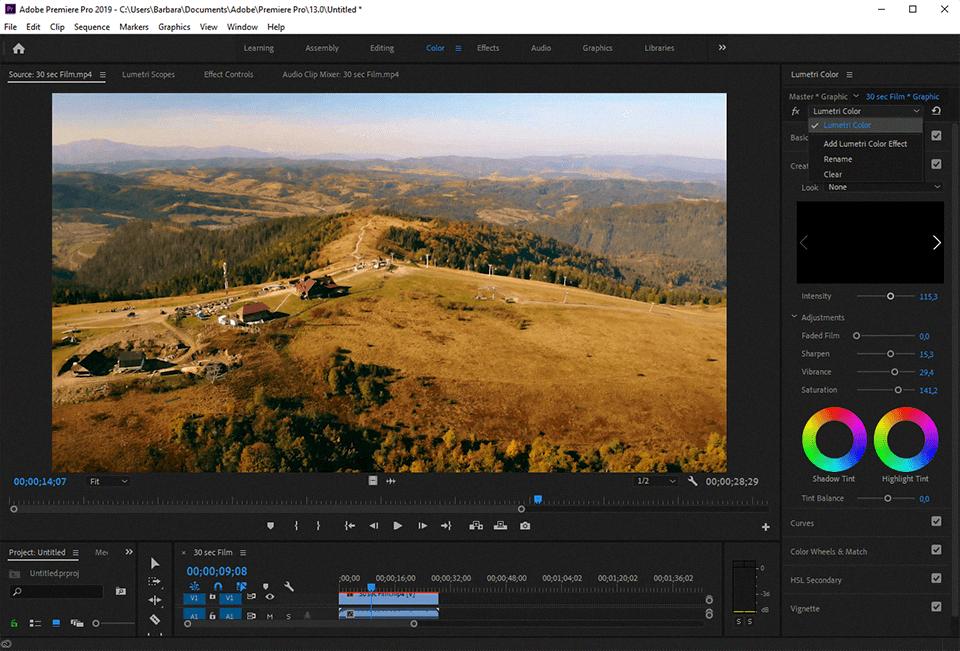Open Project panel menu icon
This screenshot has width=960, height=651.
tap(75, 552)
